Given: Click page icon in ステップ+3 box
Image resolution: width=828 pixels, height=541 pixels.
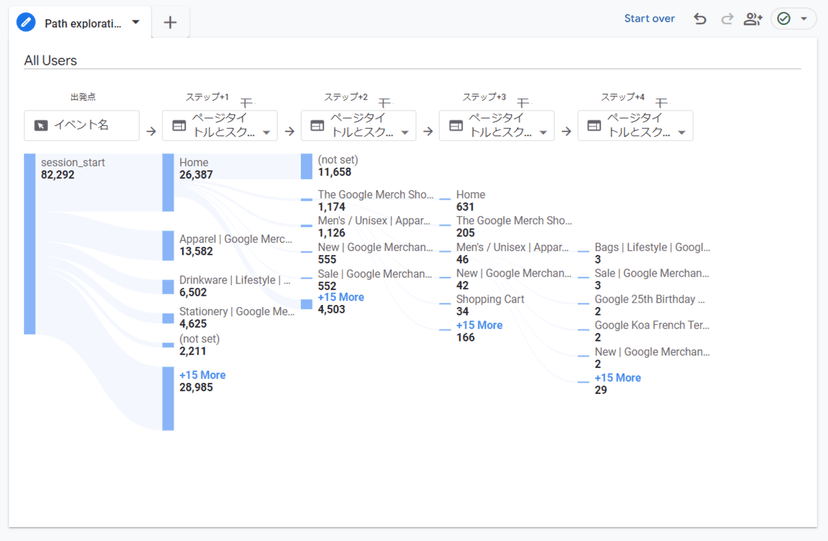Looking at the screenshot, I should (x=456, y=126).
